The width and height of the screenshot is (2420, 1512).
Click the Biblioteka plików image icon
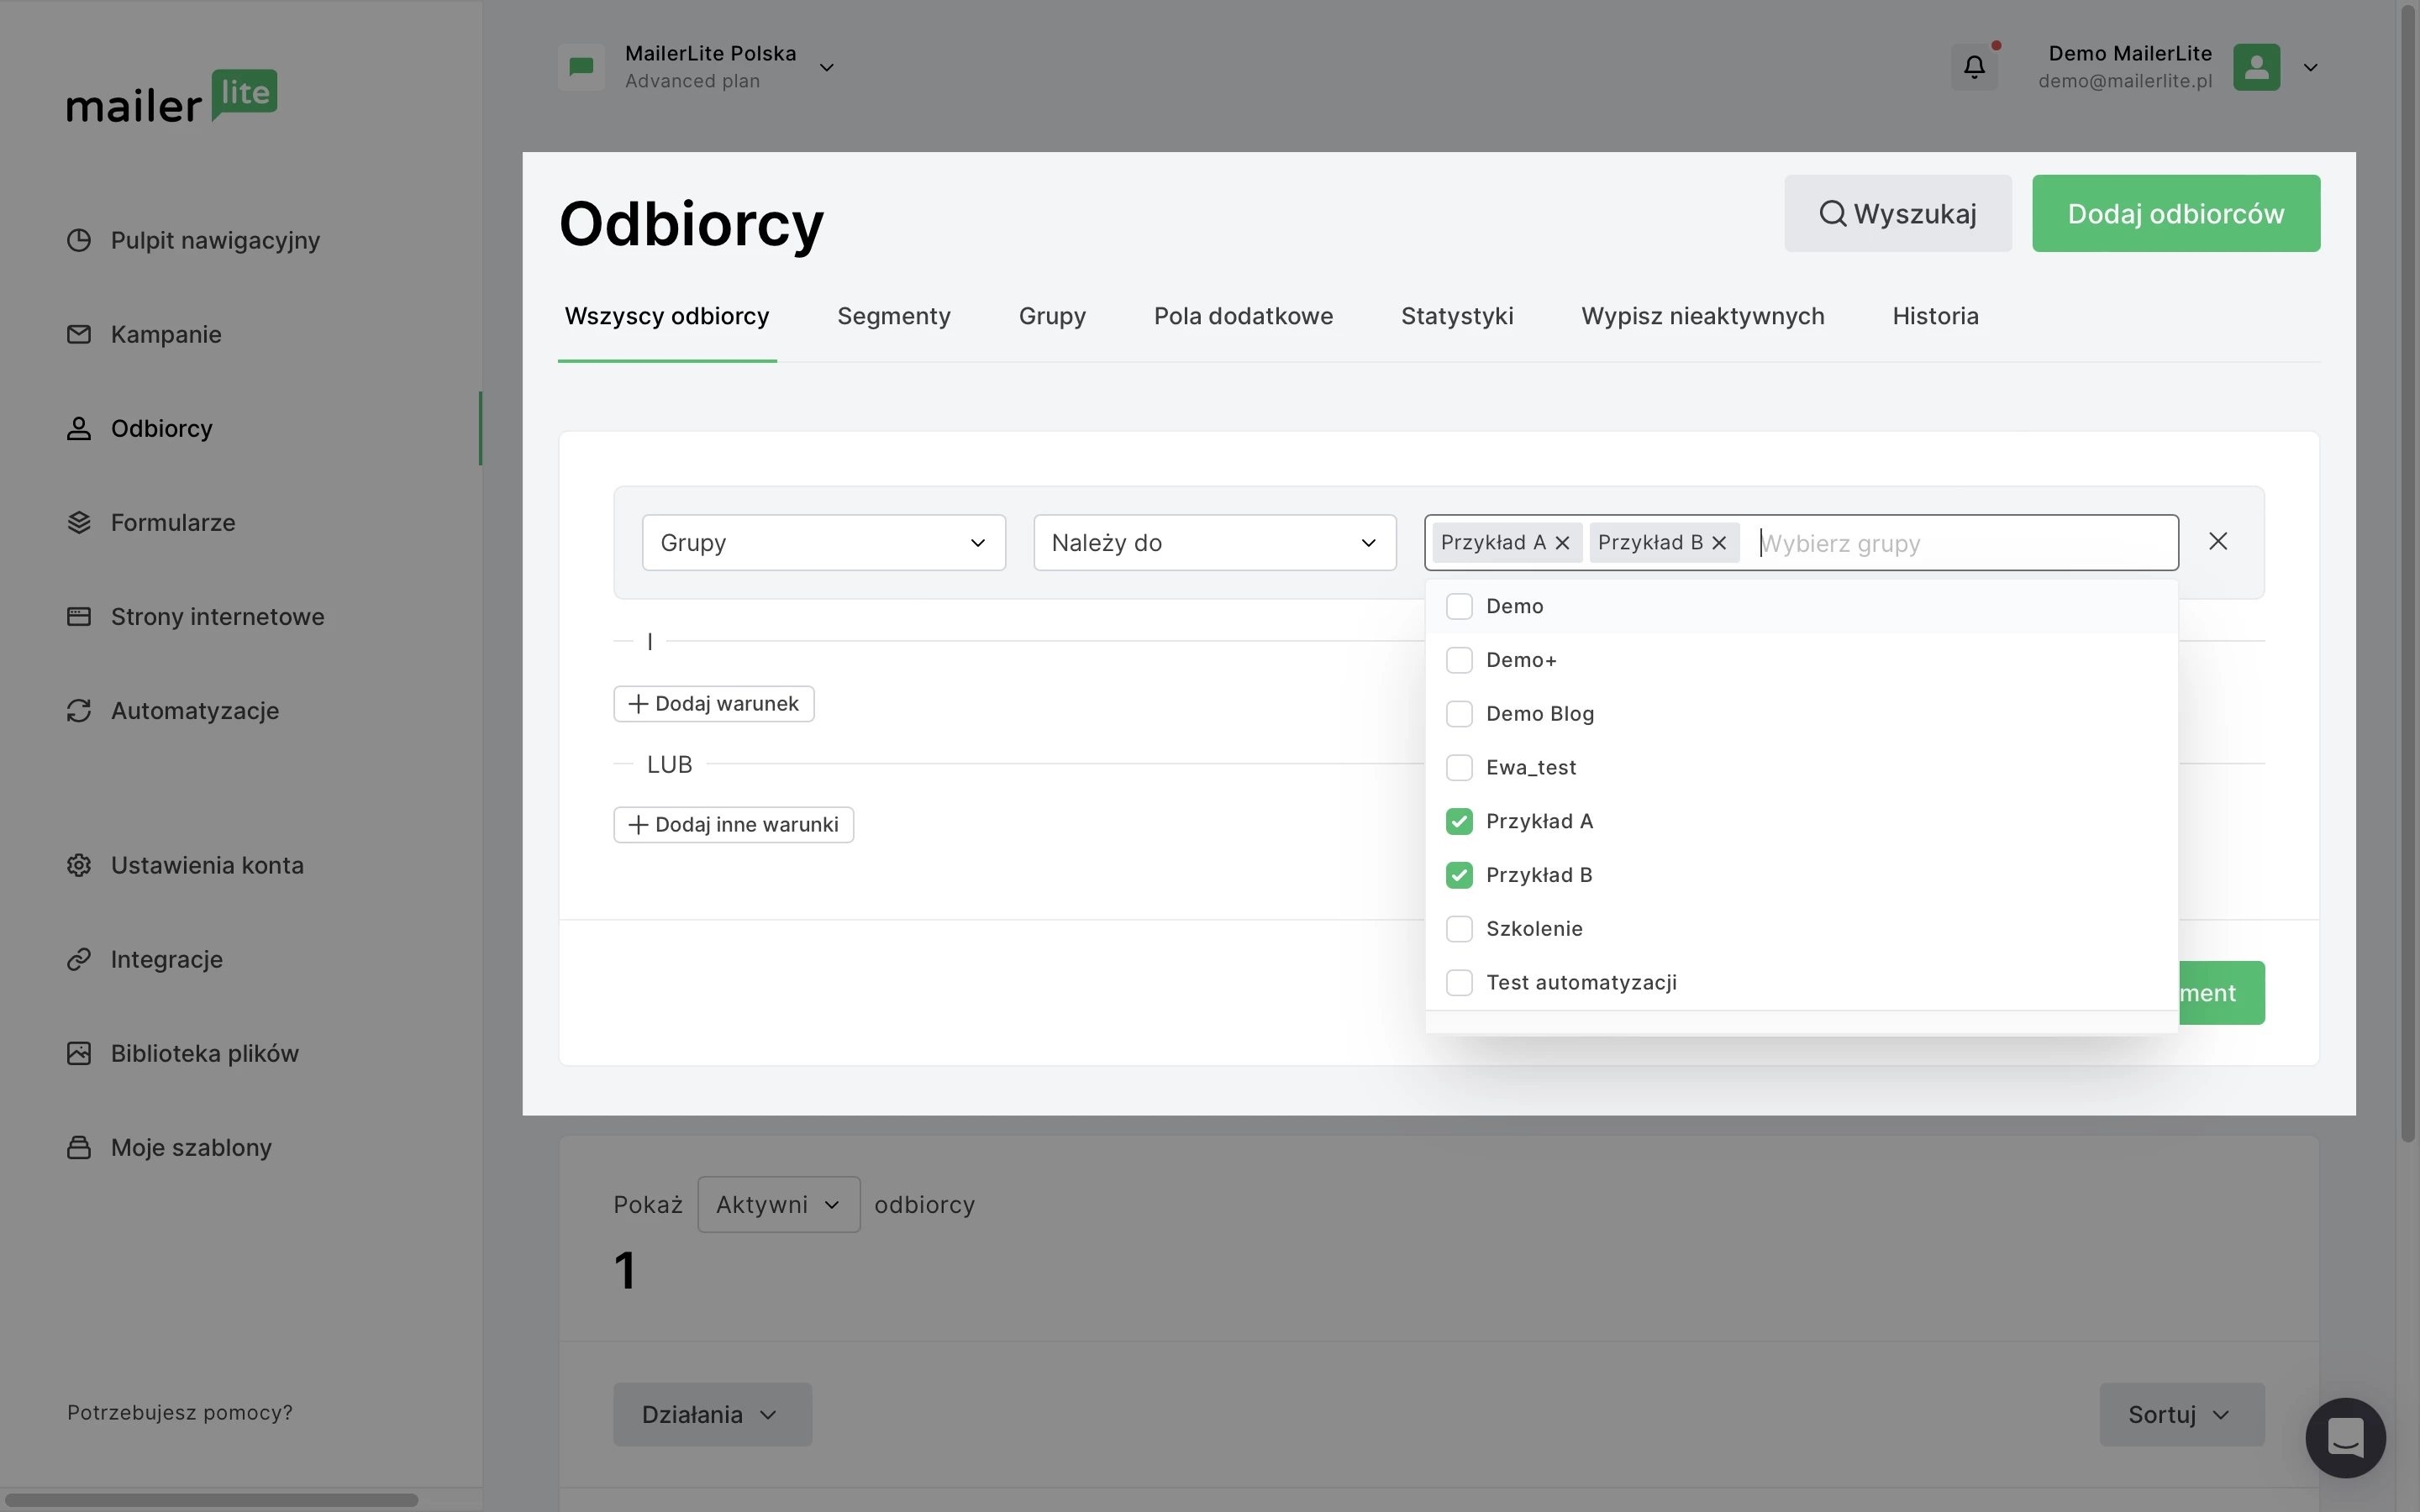pyautogui.click(x=79, y=1053)
